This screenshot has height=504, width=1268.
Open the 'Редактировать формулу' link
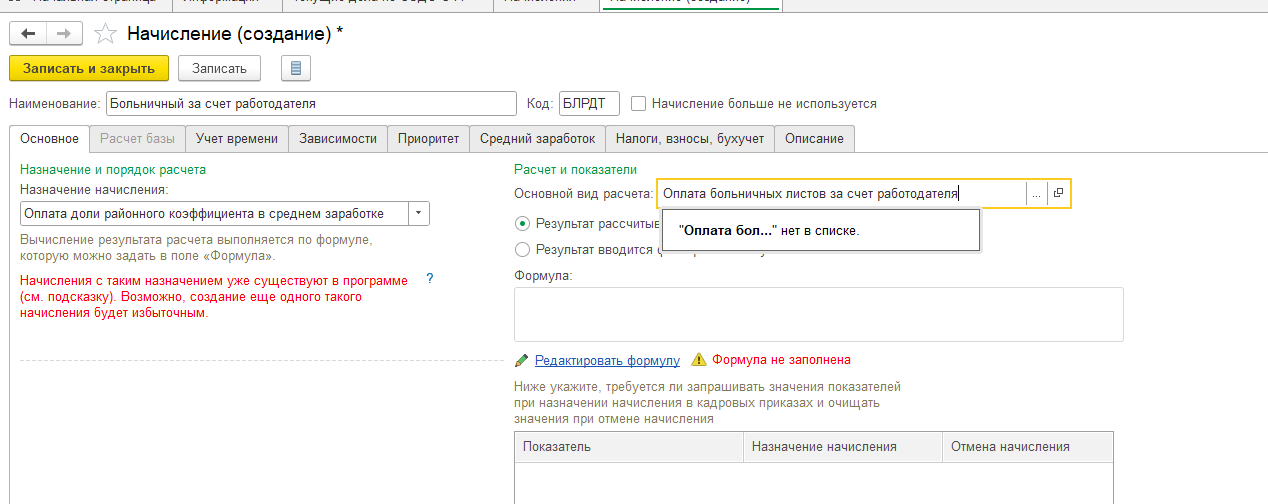click(x=607, y=360)
